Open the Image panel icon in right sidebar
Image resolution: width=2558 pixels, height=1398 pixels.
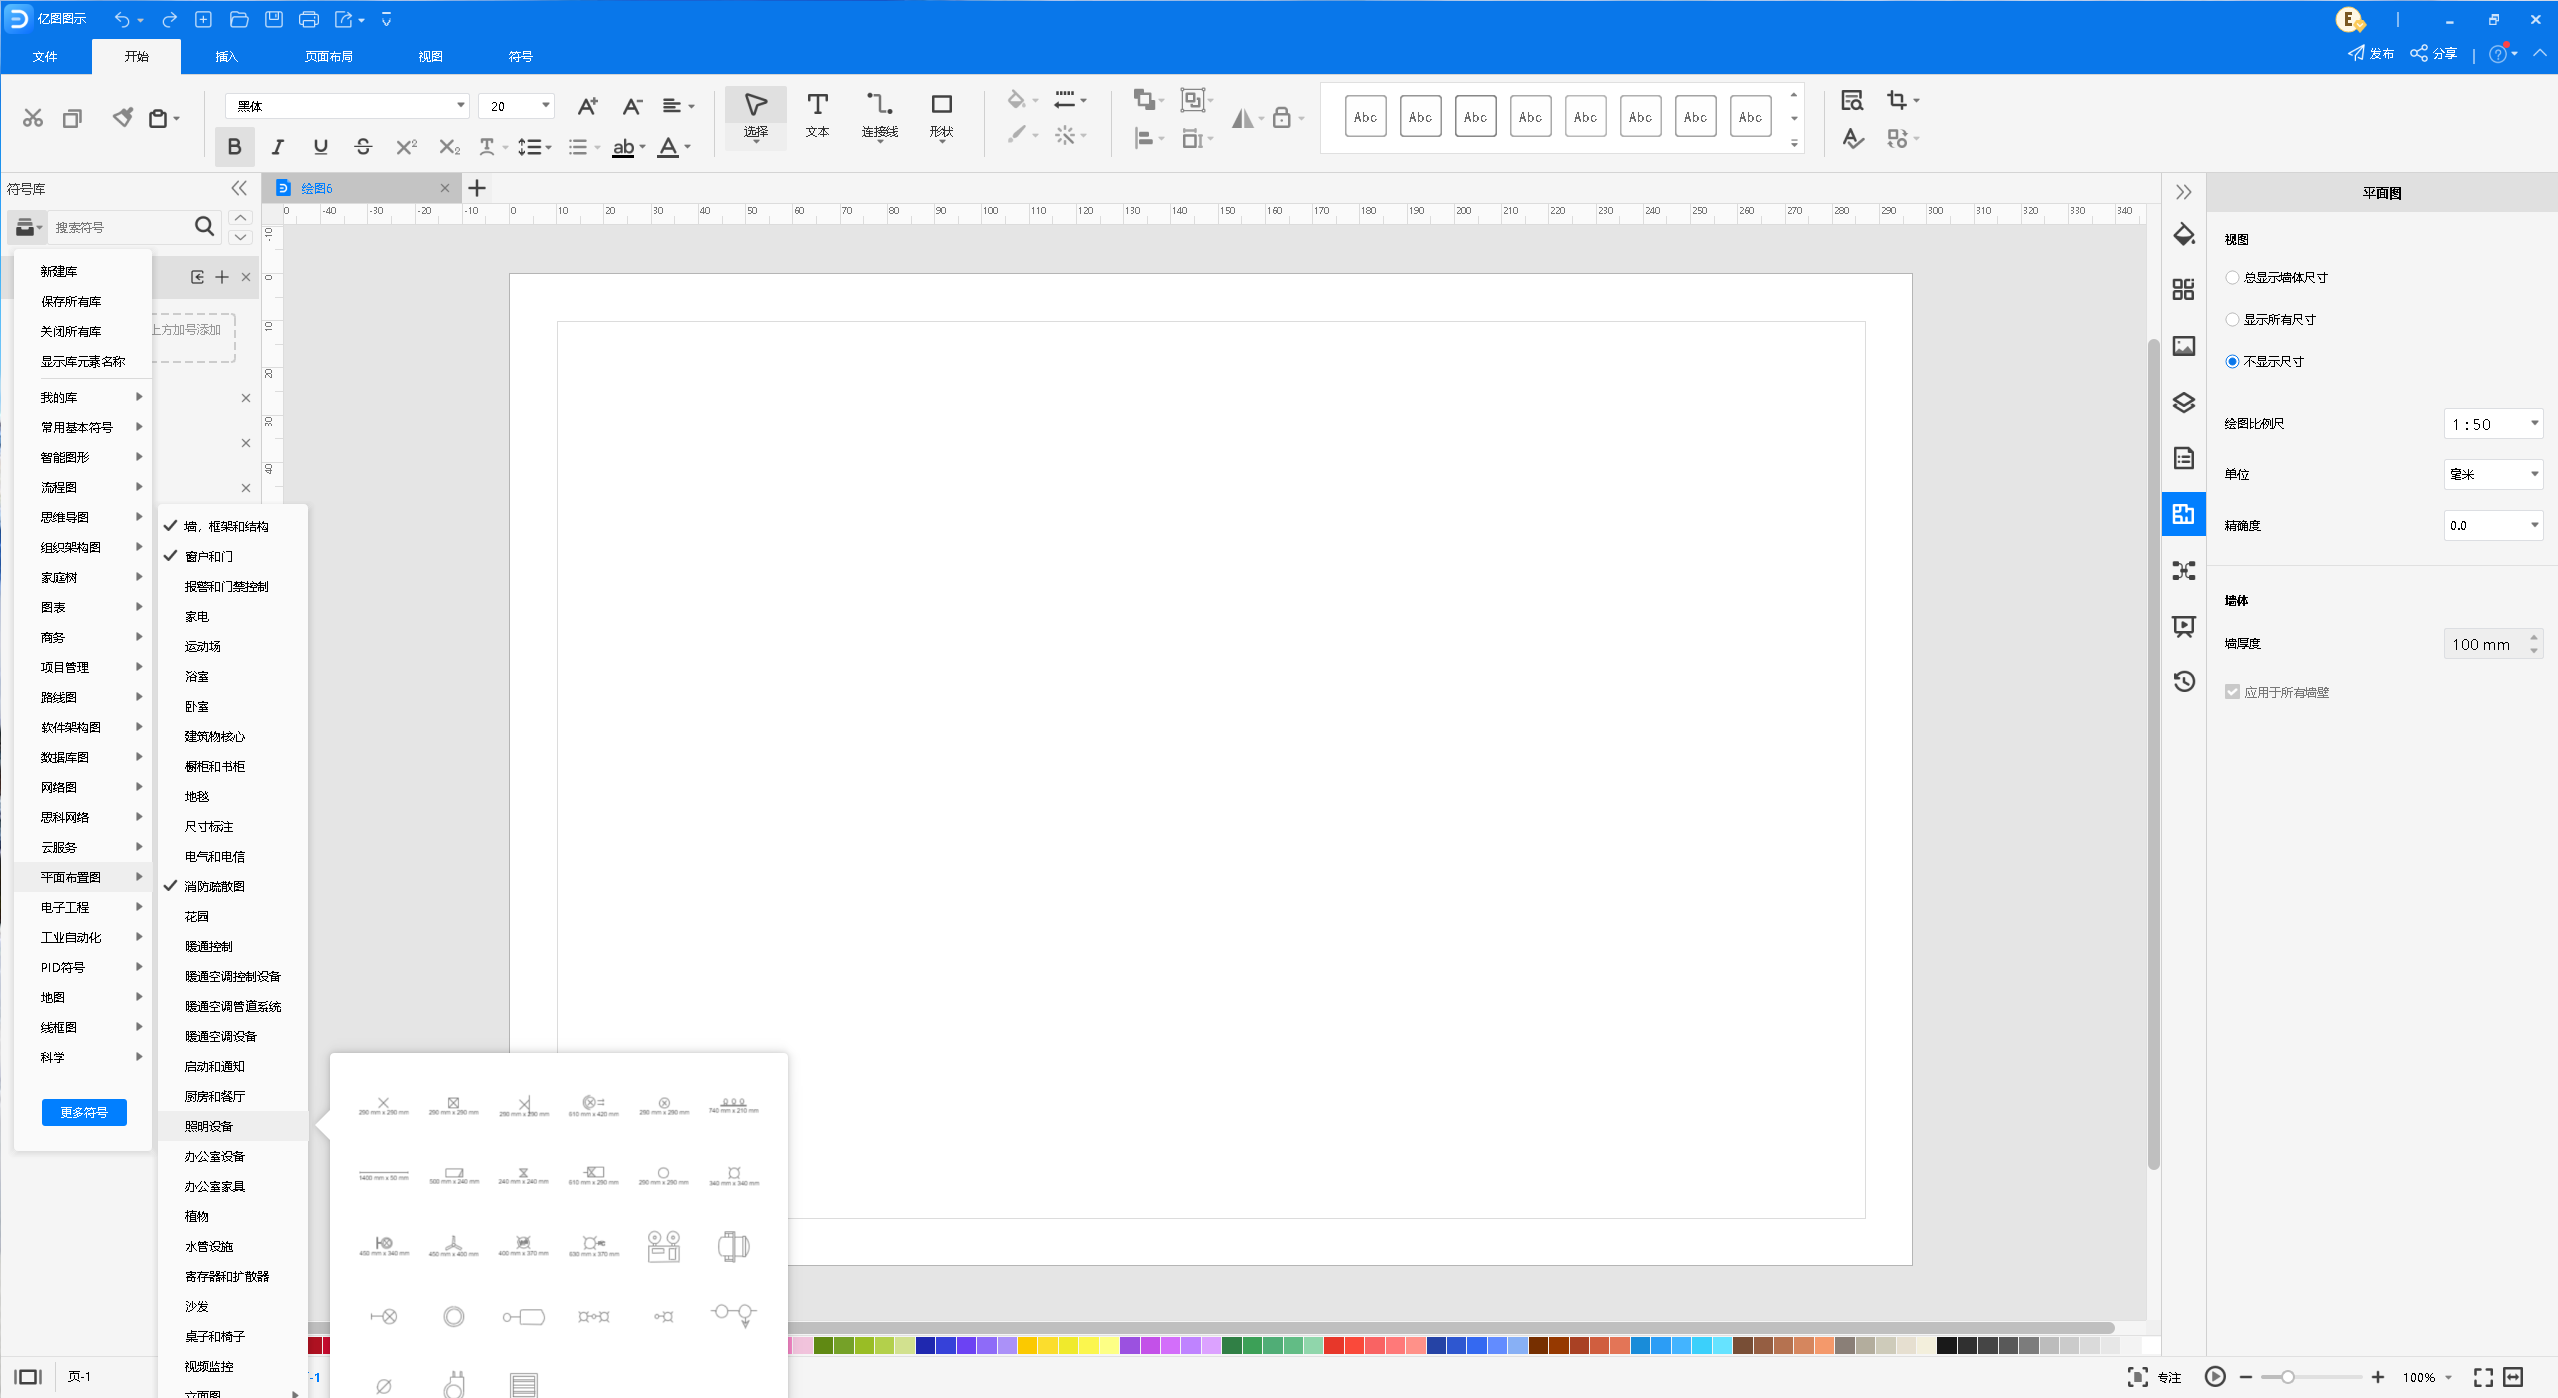2183,346
